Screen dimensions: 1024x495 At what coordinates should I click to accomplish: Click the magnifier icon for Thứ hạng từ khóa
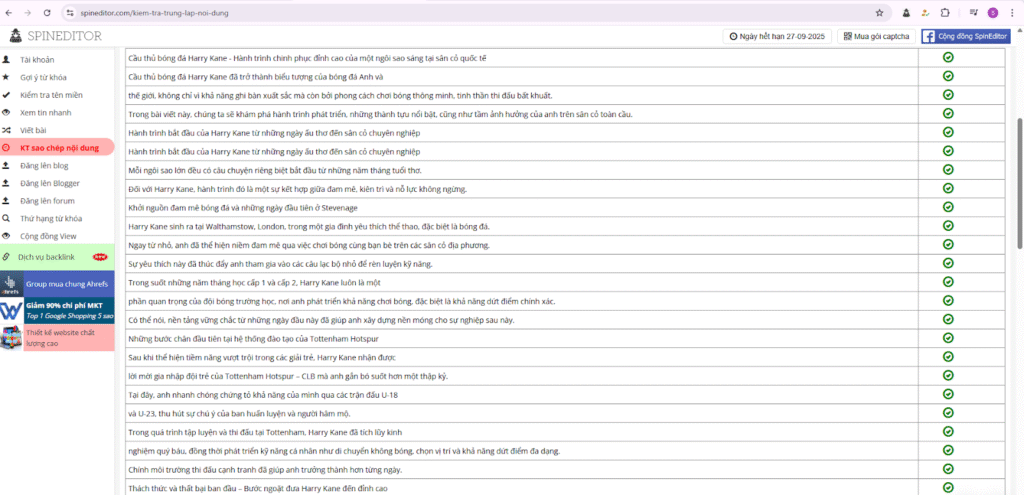[6, 218]
